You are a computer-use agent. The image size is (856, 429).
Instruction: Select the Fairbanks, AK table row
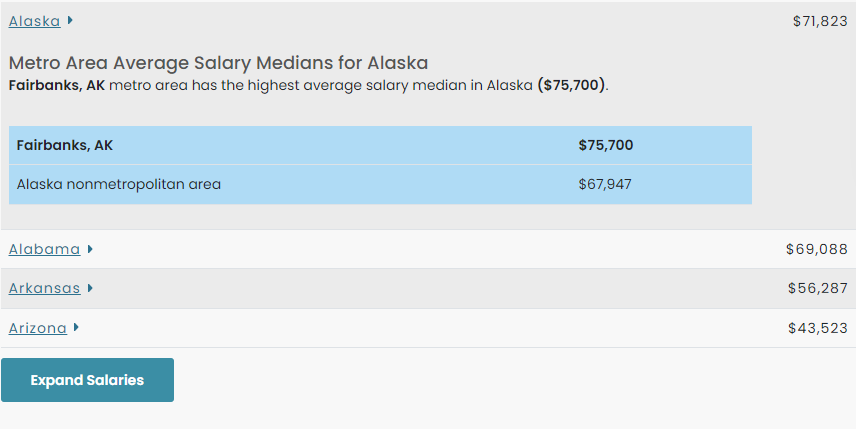380,145
